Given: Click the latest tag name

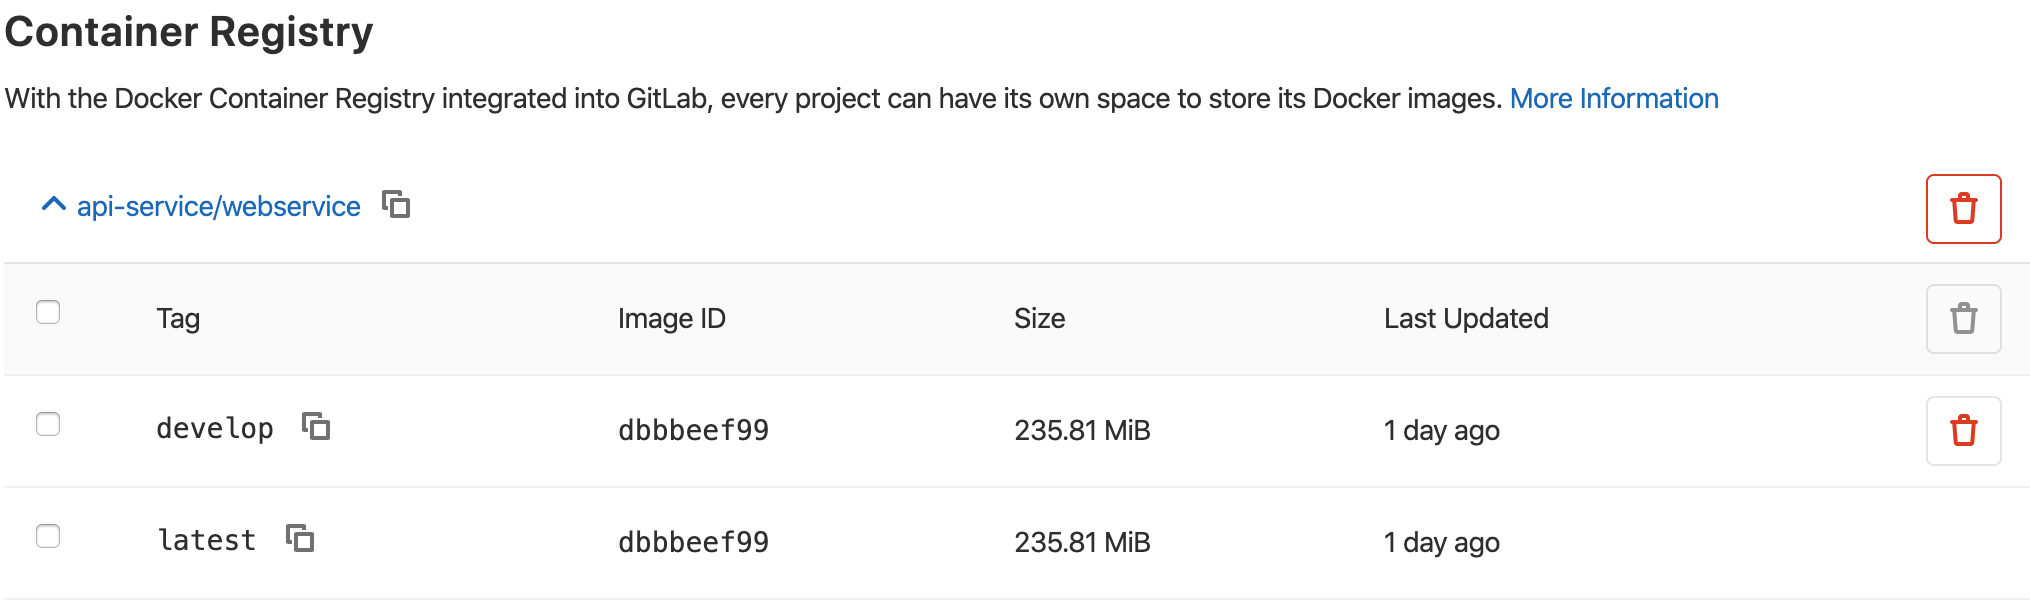Looking at the screenshot, I should (x=207, y=541).
